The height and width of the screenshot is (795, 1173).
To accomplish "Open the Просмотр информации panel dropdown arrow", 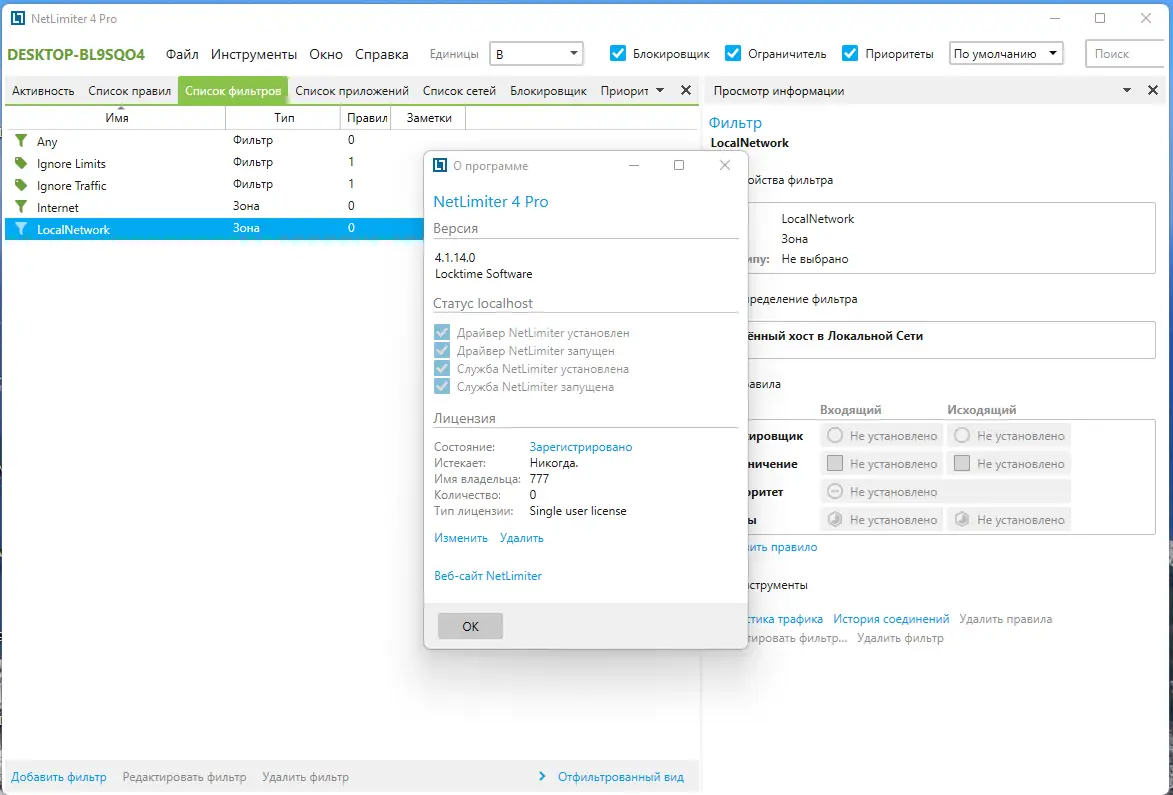I will coord(1127,90).
